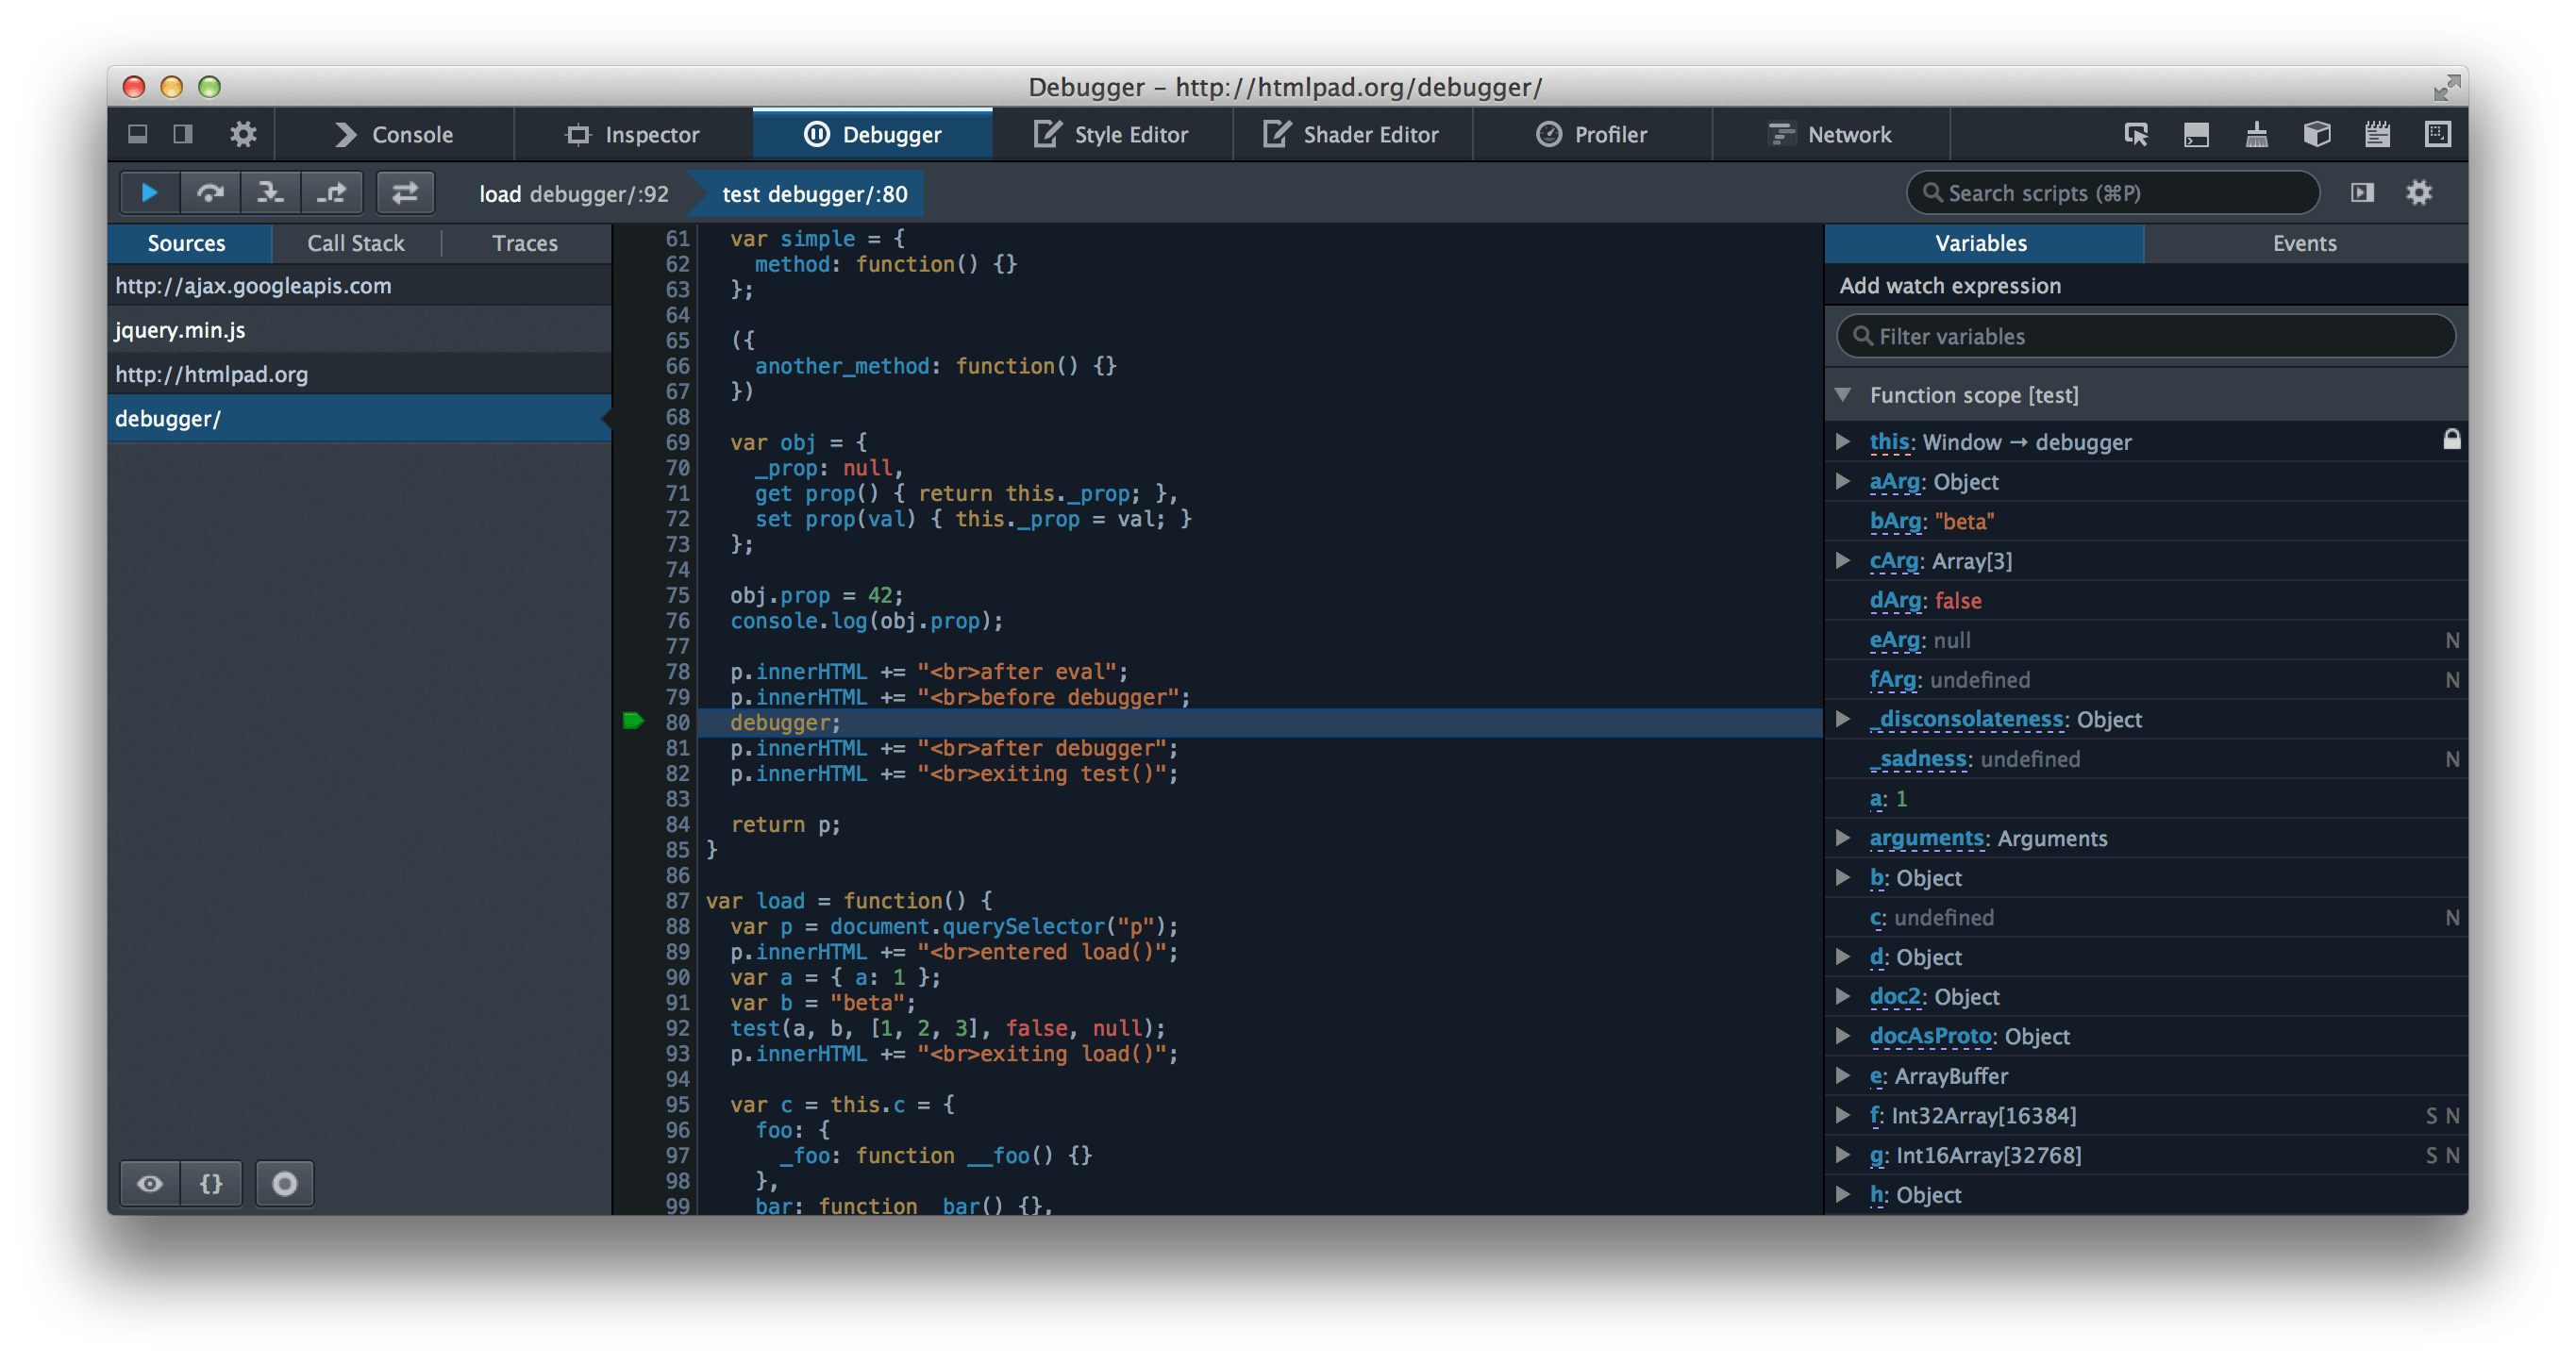
Task: Click Add watch expression button
Action: pos(1950,284)
